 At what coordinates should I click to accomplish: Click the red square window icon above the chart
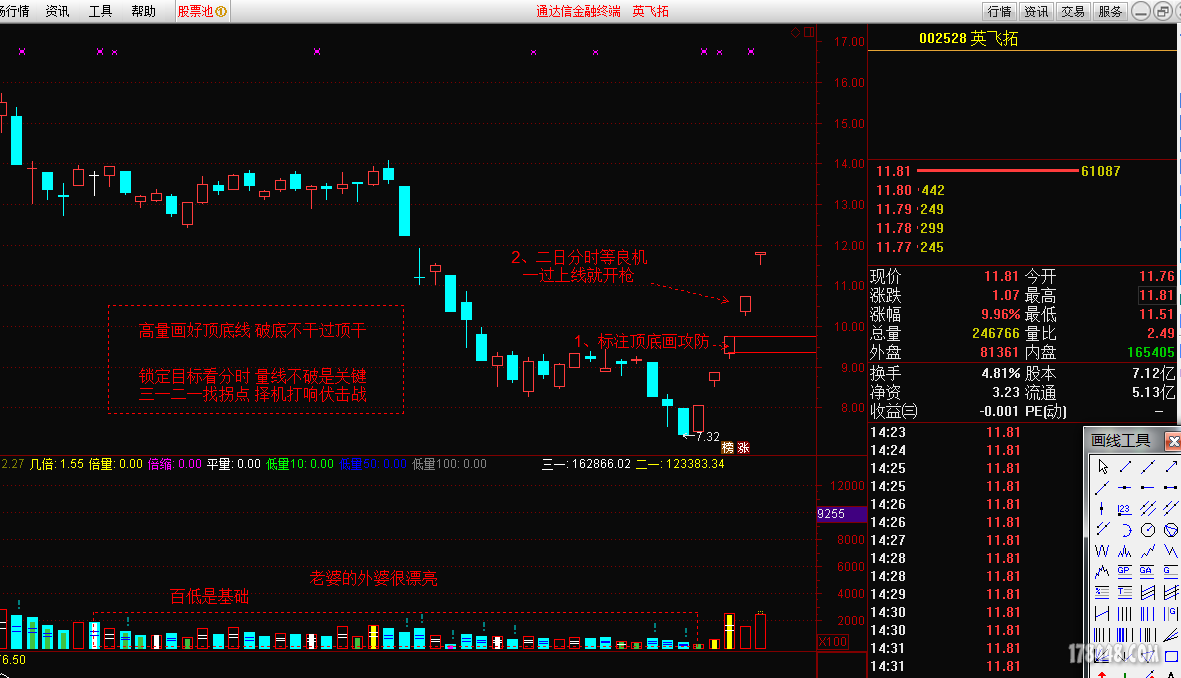(809, 32)
